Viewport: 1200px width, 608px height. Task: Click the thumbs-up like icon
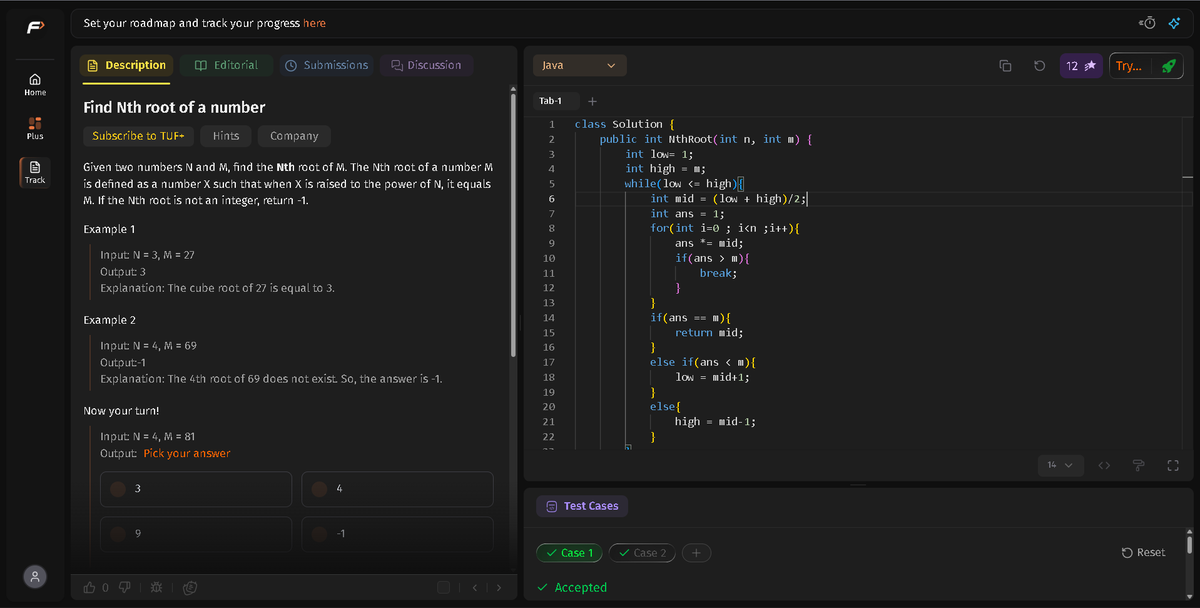click(90, 587)
